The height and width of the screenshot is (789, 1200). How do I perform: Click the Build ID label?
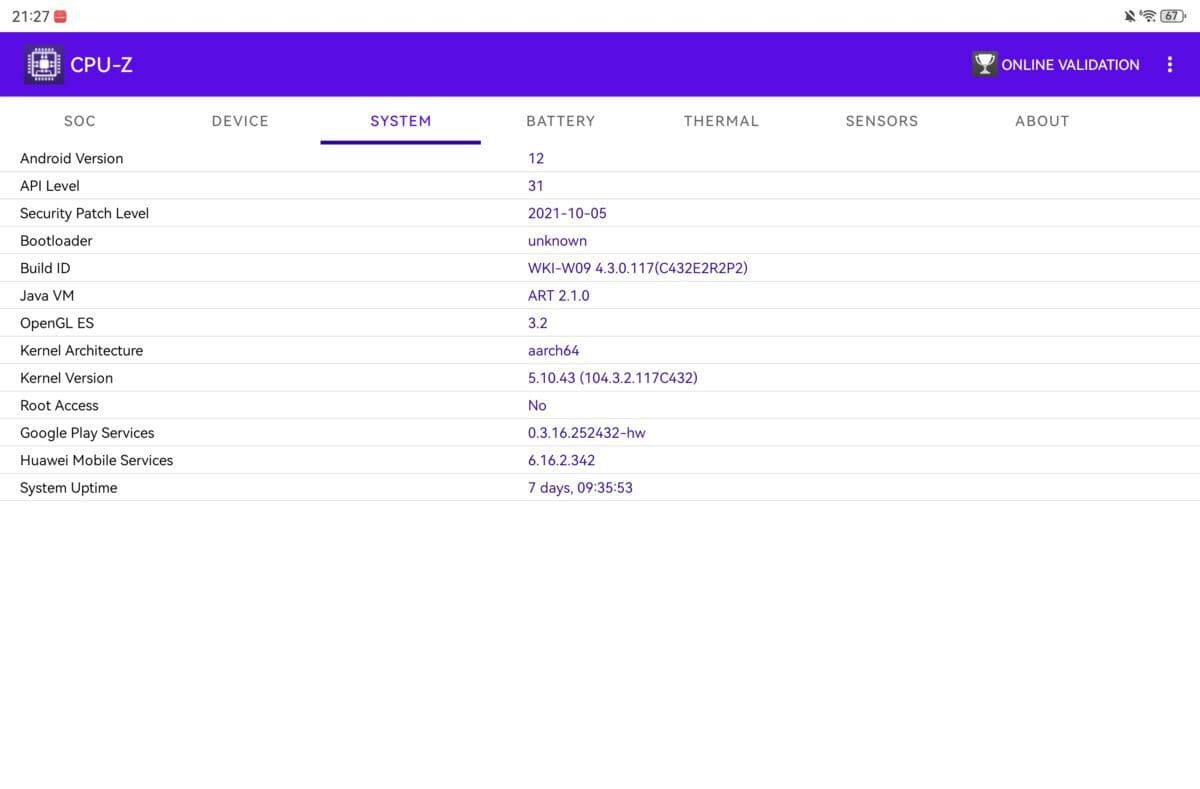pos(45,268)
